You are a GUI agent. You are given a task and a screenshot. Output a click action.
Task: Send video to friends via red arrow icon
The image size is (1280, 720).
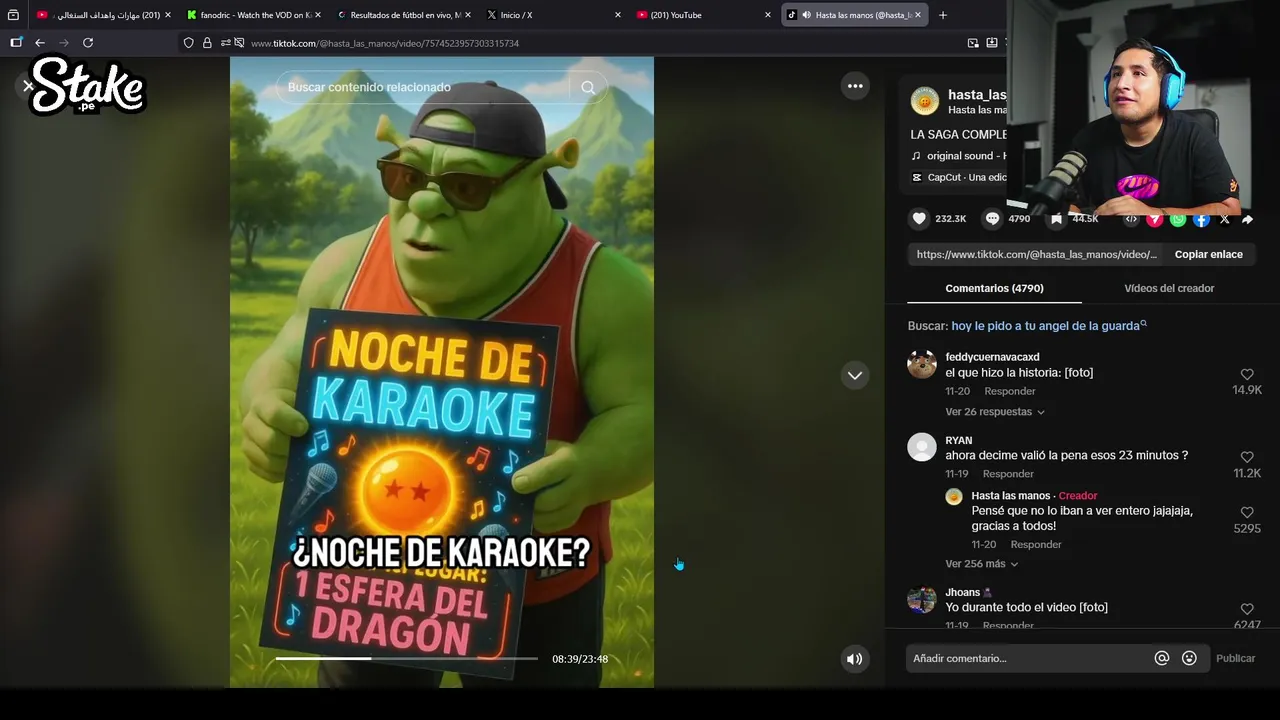1154,219
